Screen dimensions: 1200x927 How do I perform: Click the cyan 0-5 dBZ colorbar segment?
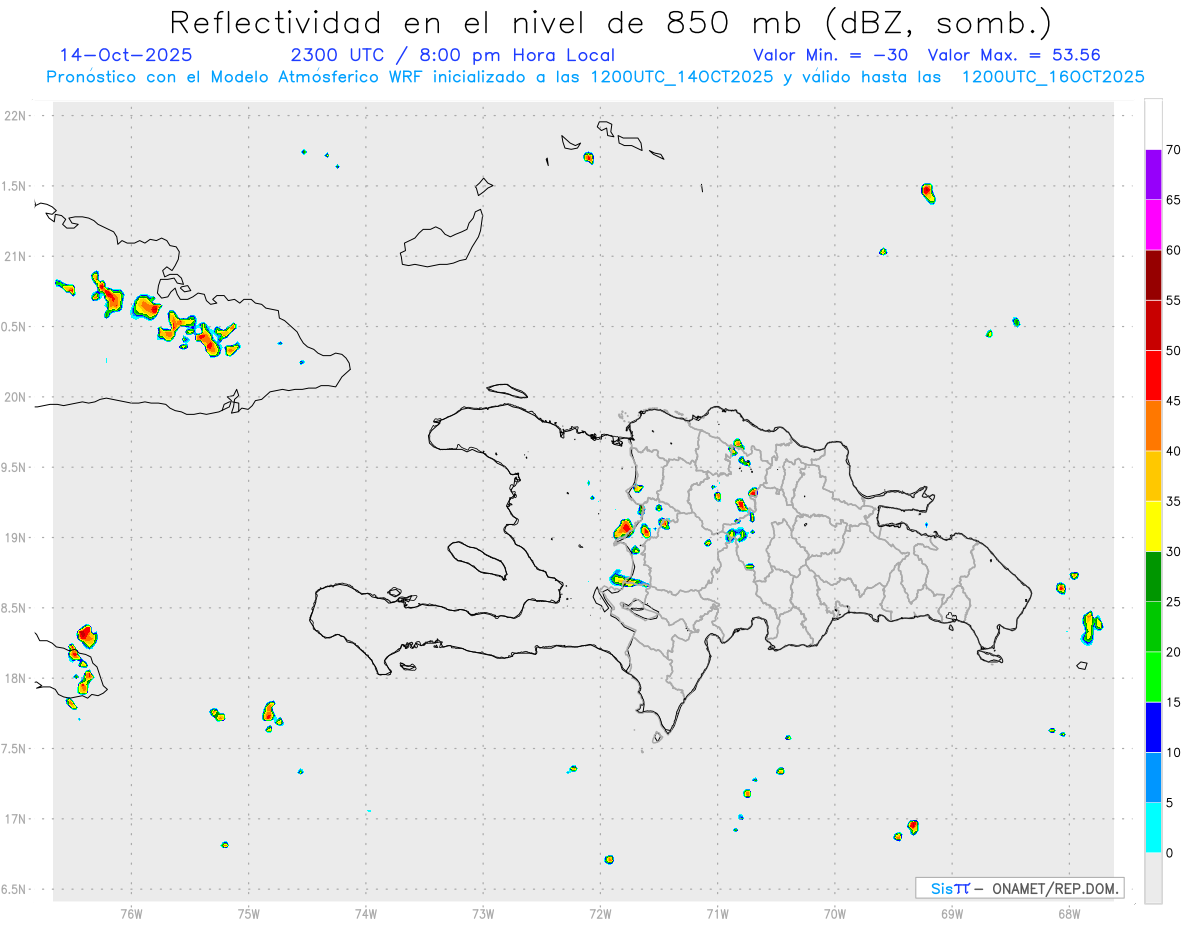click(x=1153, y=828)
